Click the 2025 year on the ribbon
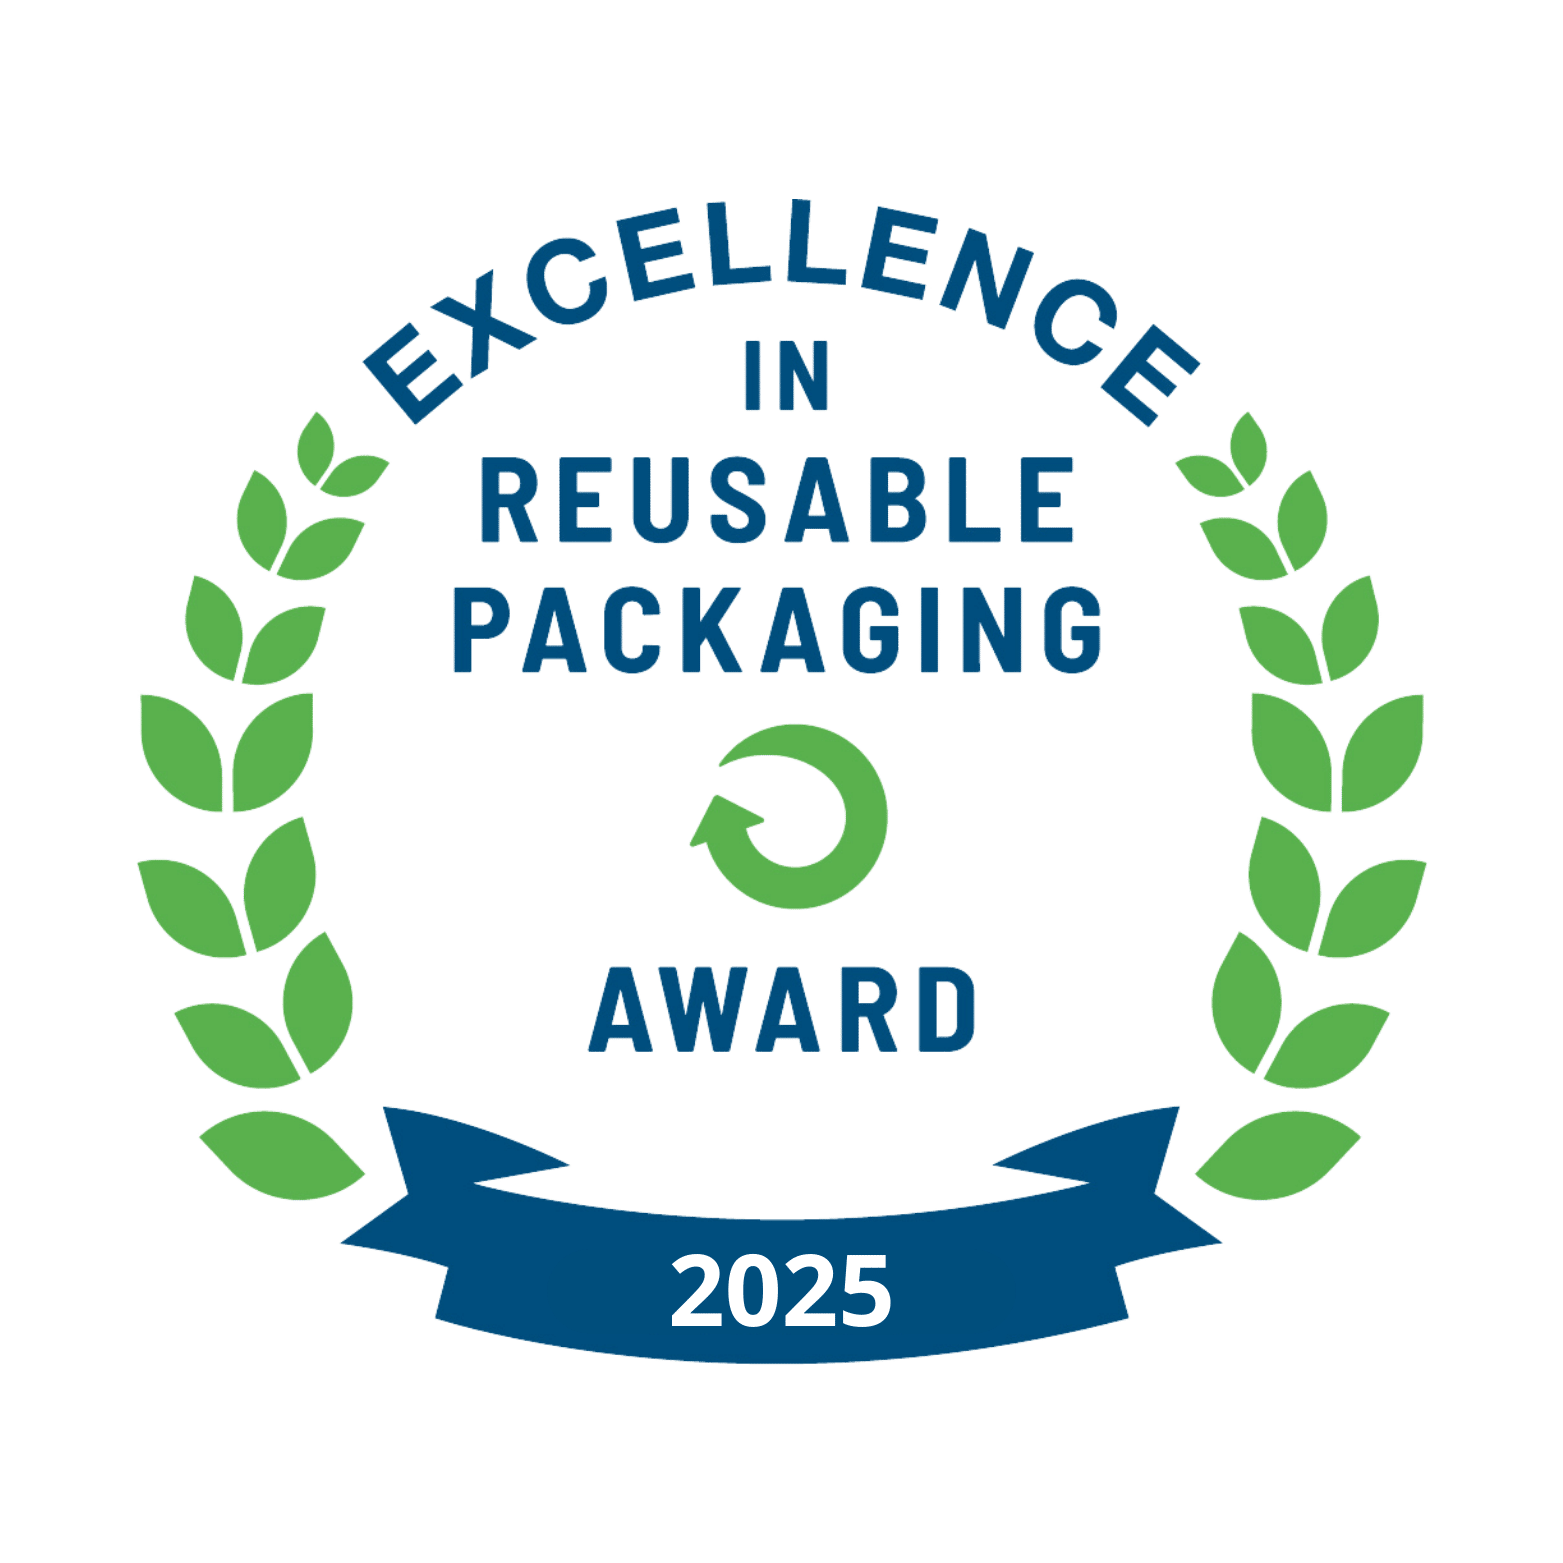Screen dimensions: 1563x1563 click(781, 1291)
